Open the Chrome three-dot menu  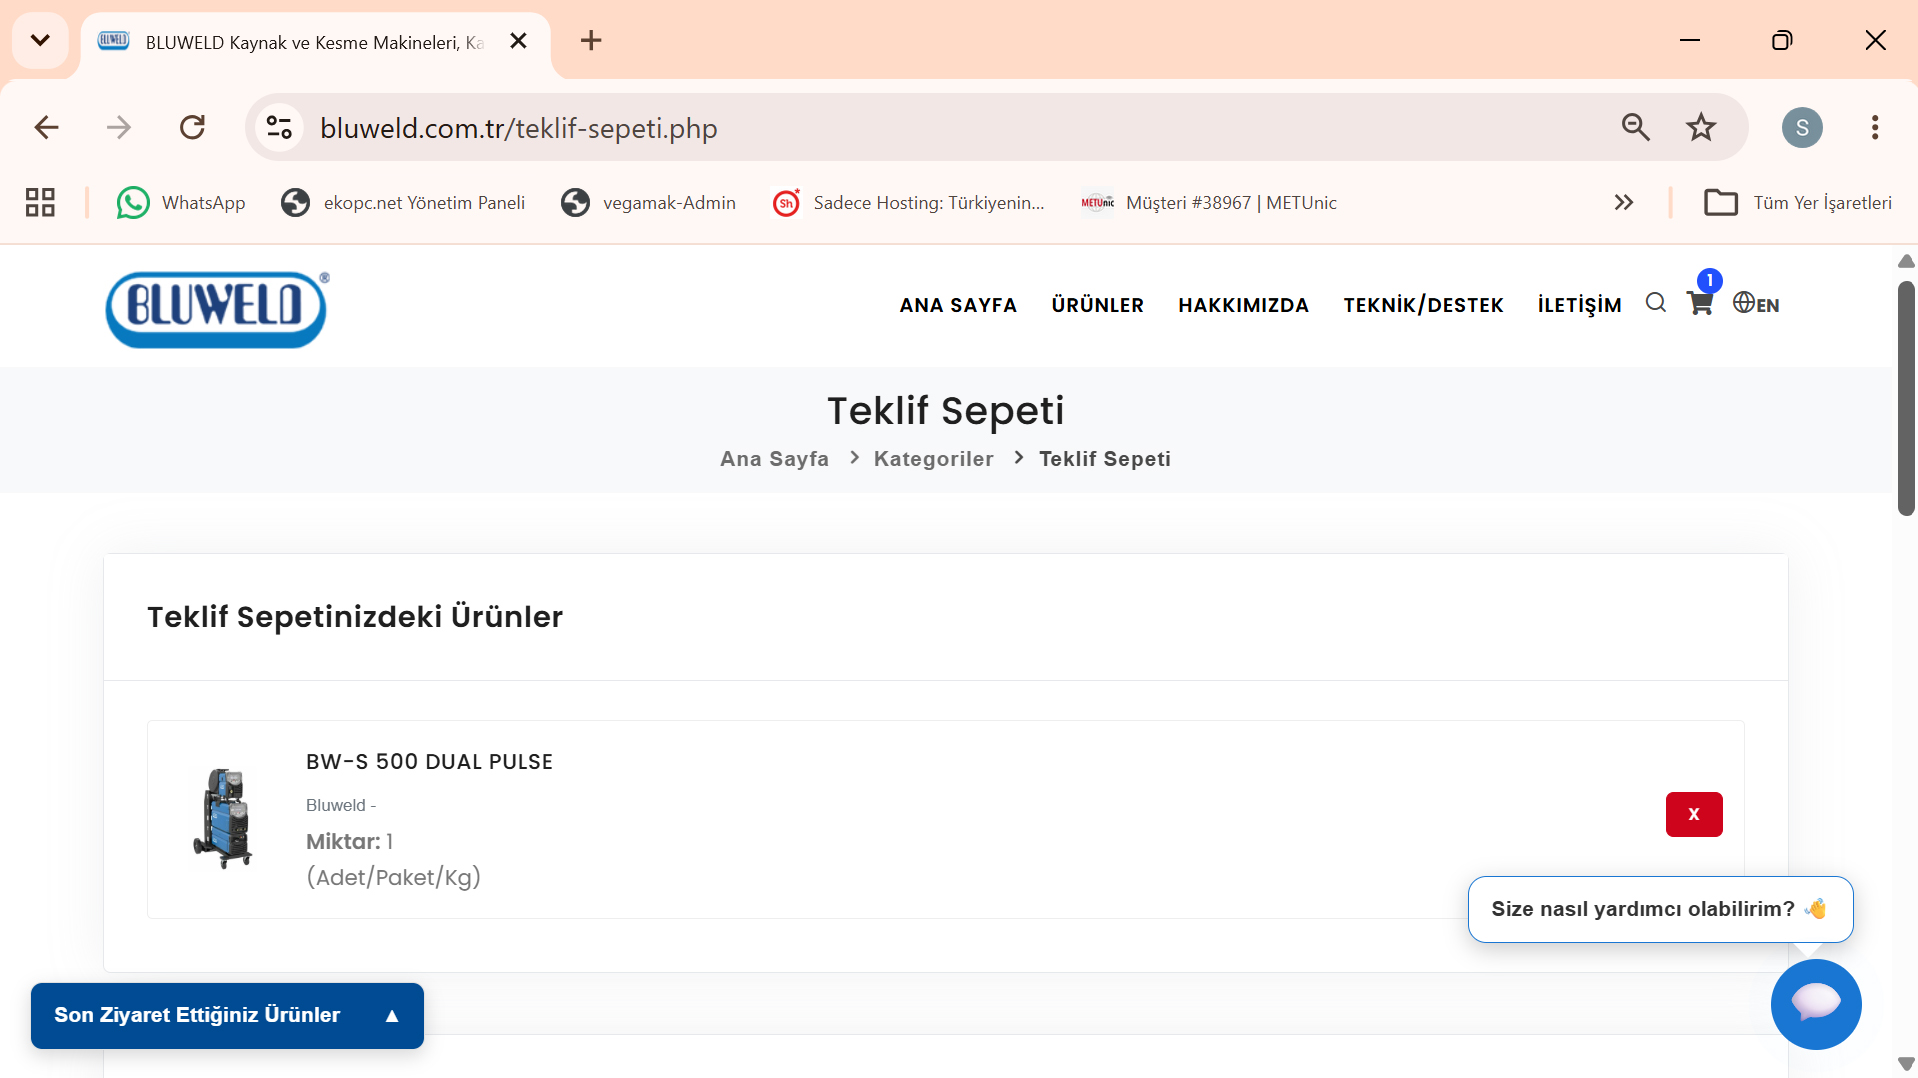(x=1875, y=127)
